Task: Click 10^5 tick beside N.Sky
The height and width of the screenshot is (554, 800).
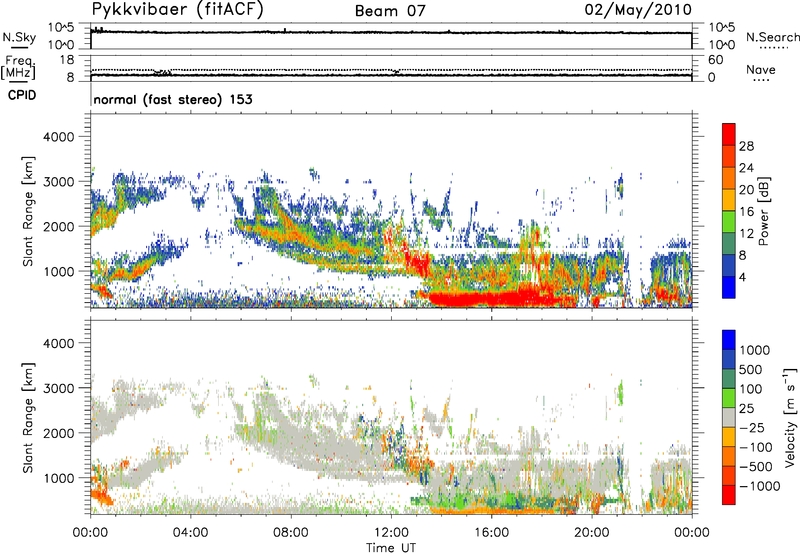Action: (x=61, y=28)
